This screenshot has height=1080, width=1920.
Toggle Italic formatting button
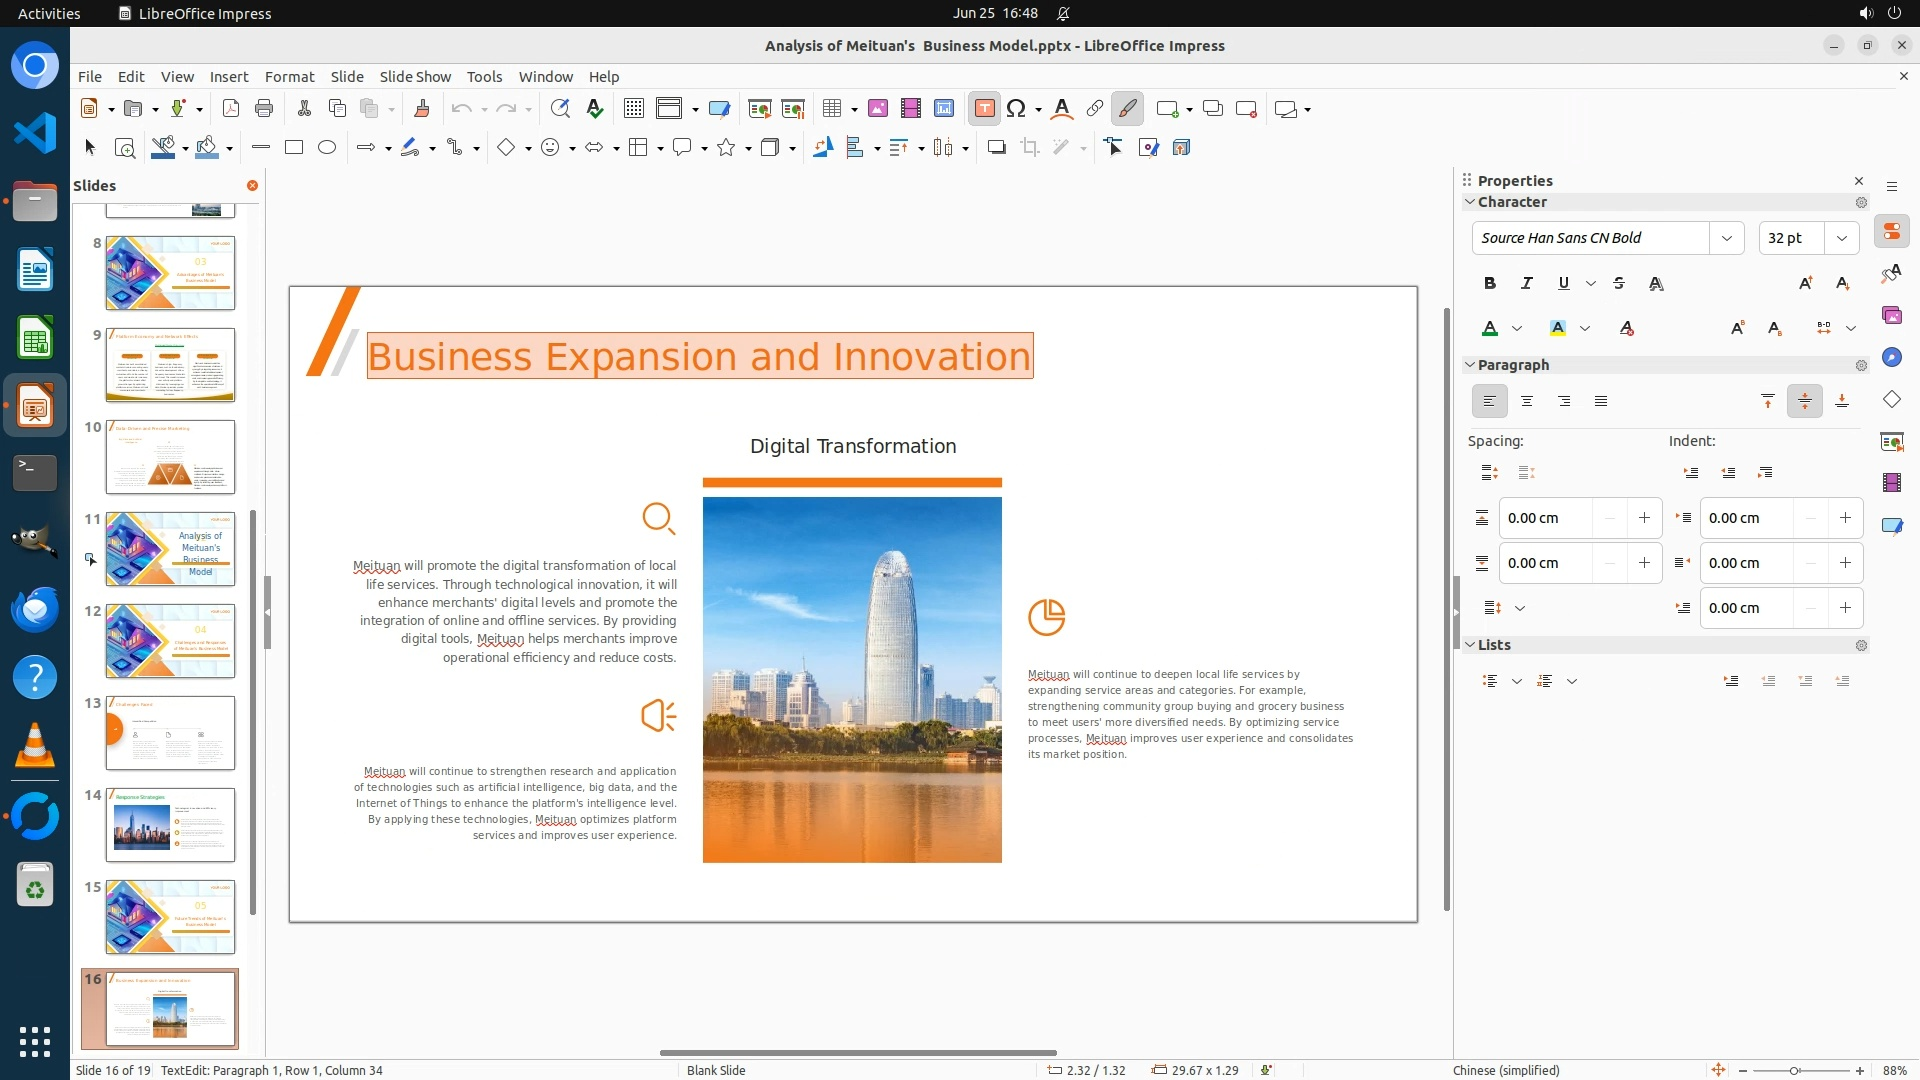pos(1526,284)
